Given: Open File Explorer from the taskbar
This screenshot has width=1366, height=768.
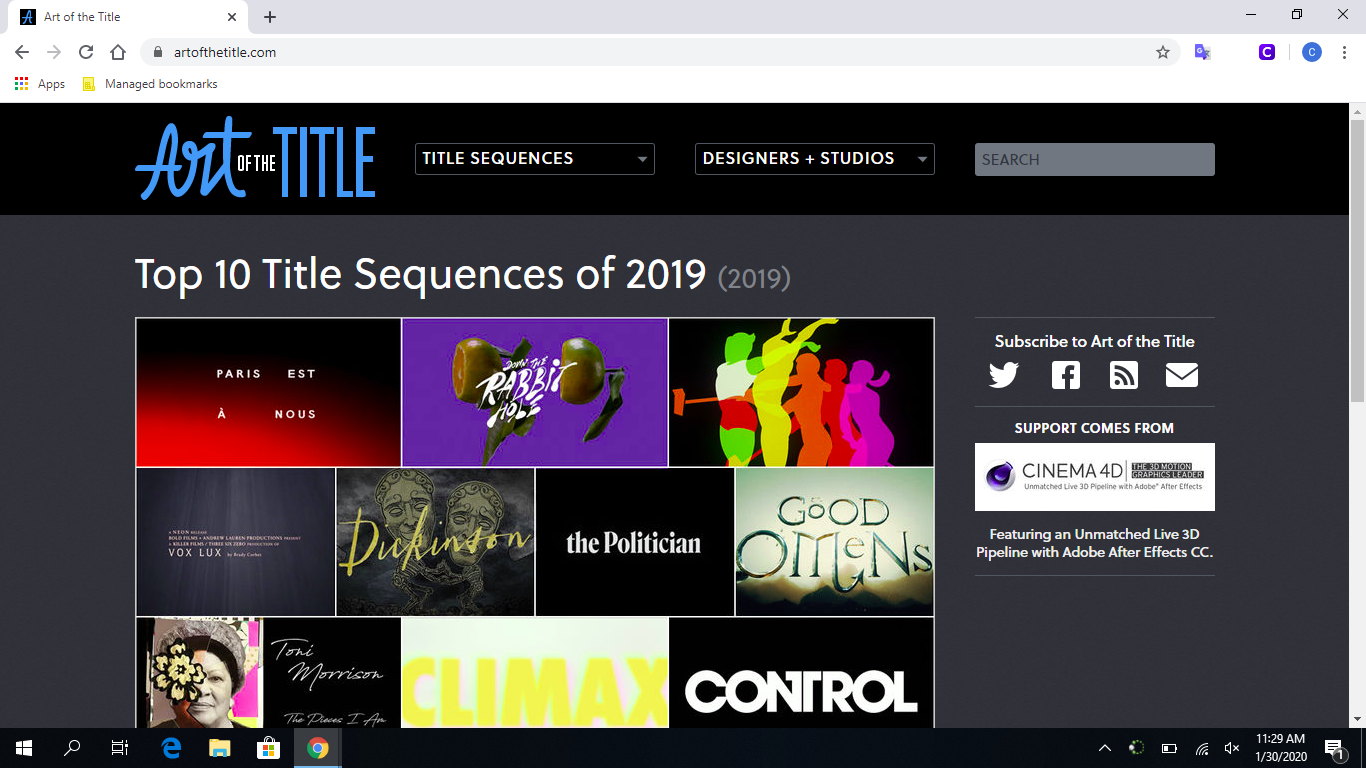Looking at the screenshot, I should click(219, 748).
